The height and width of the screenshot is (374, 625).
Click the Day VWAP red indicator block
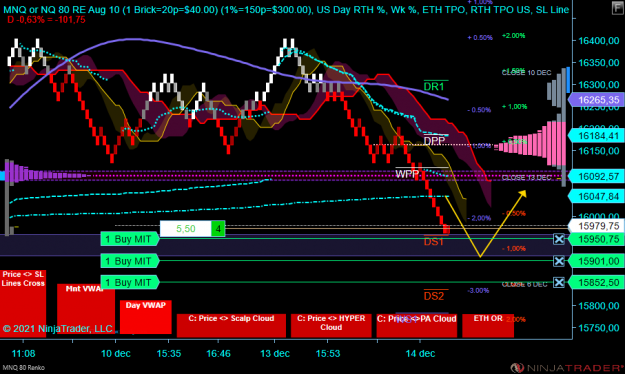tap(145, 317)
